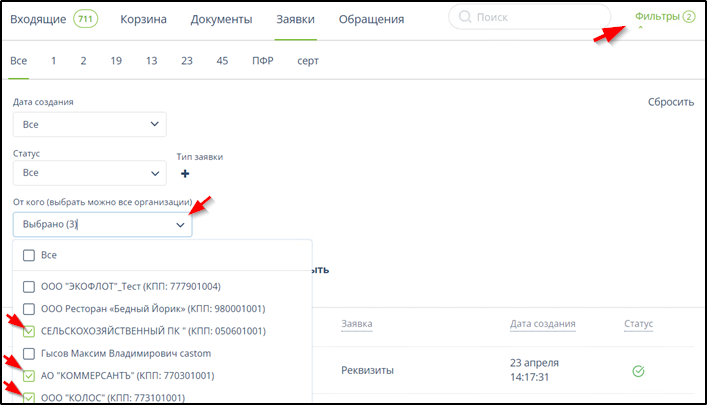Select ООО Ресторан «Бедный Йорик» checkbox
Screen dimensions: 707x405
pos(28,308)
